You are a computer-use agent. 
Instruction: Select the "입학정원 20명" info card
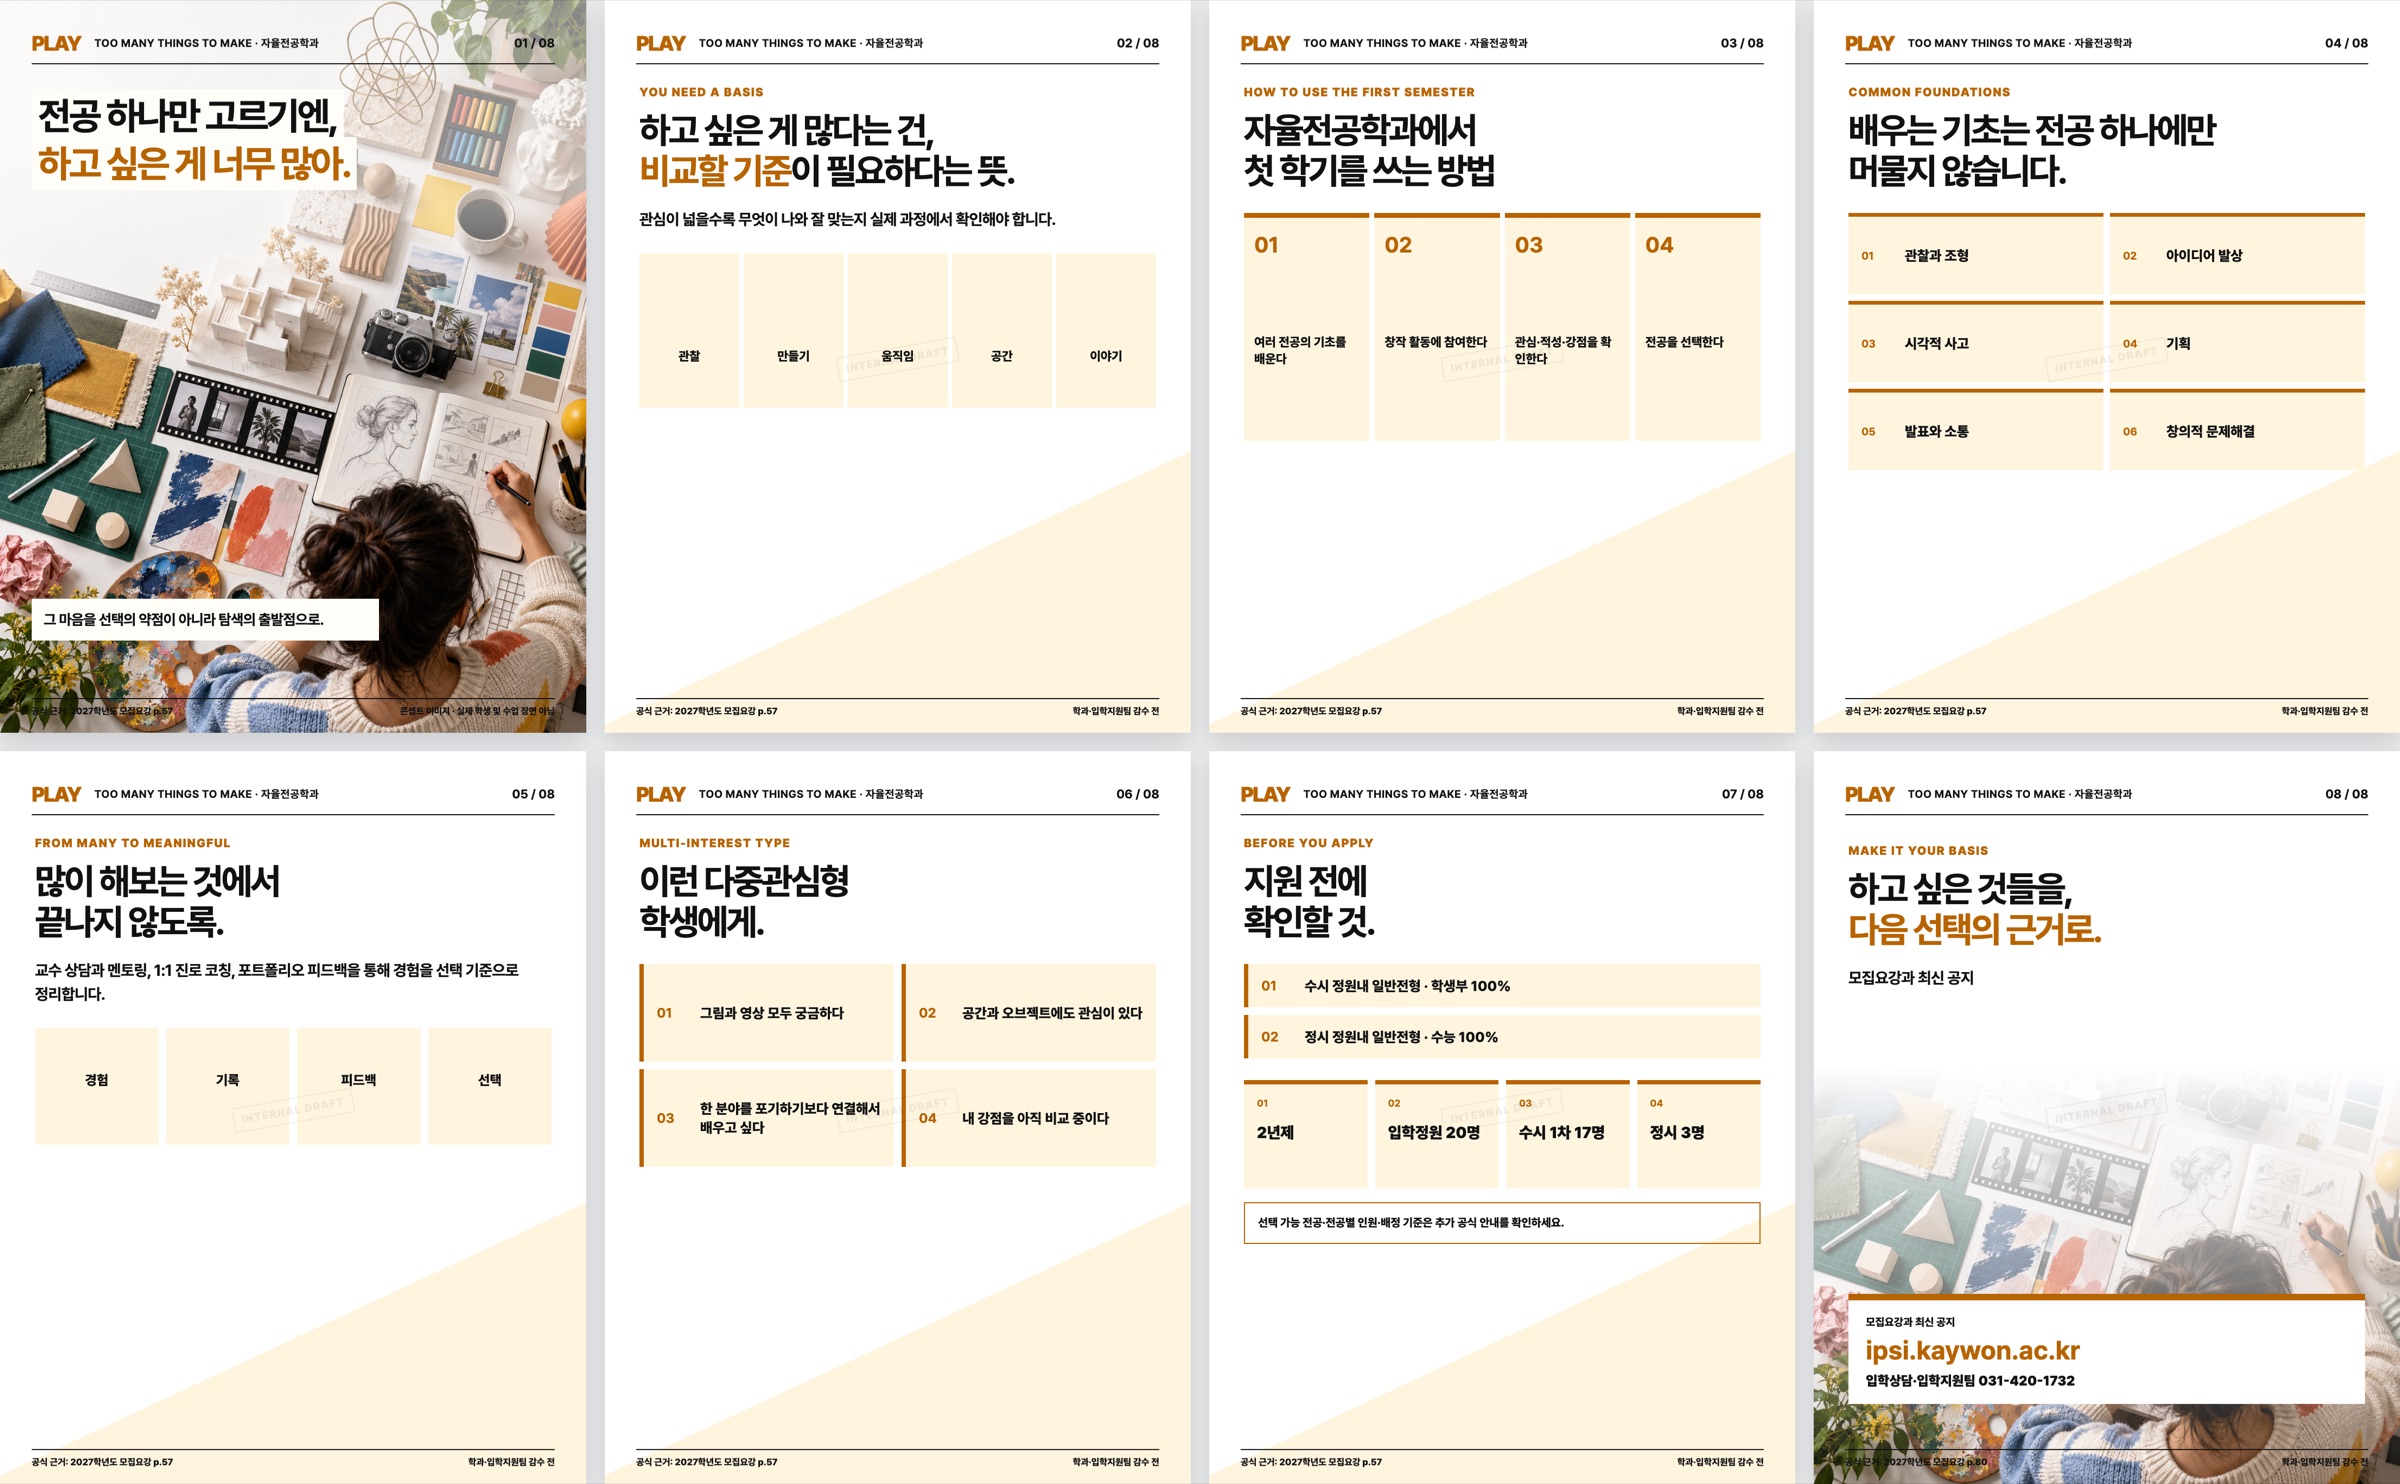(1436, 1134)
